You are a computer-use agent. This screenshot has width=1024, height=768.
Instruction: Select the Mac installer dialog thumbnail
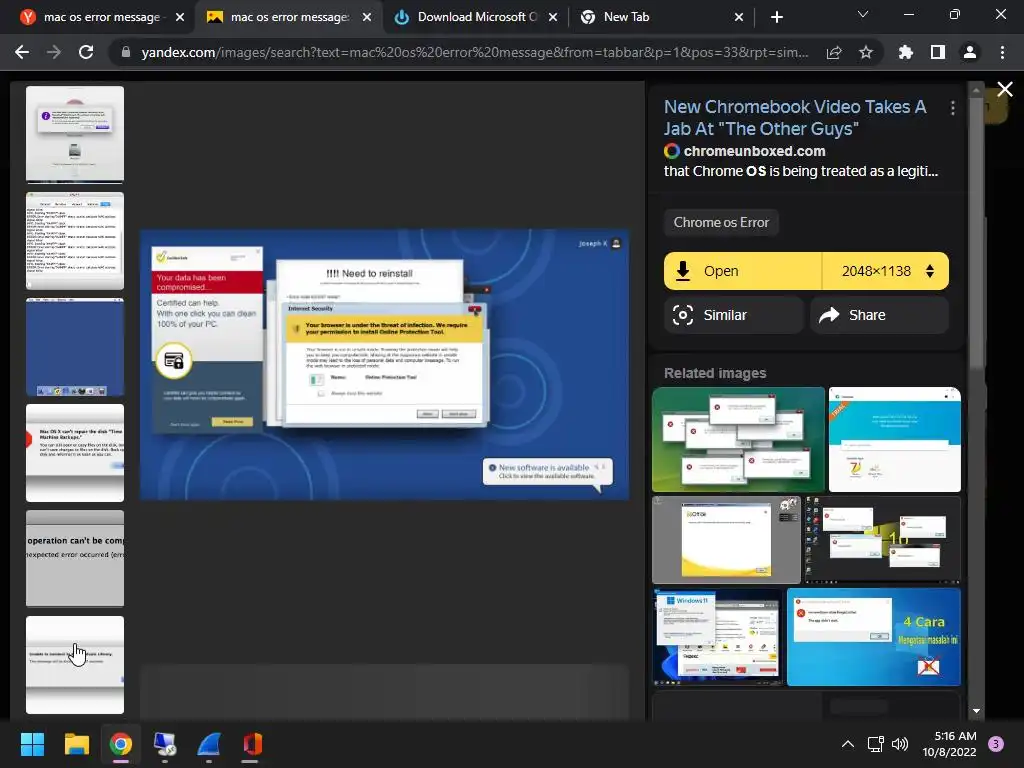click(x=74, y=134)
